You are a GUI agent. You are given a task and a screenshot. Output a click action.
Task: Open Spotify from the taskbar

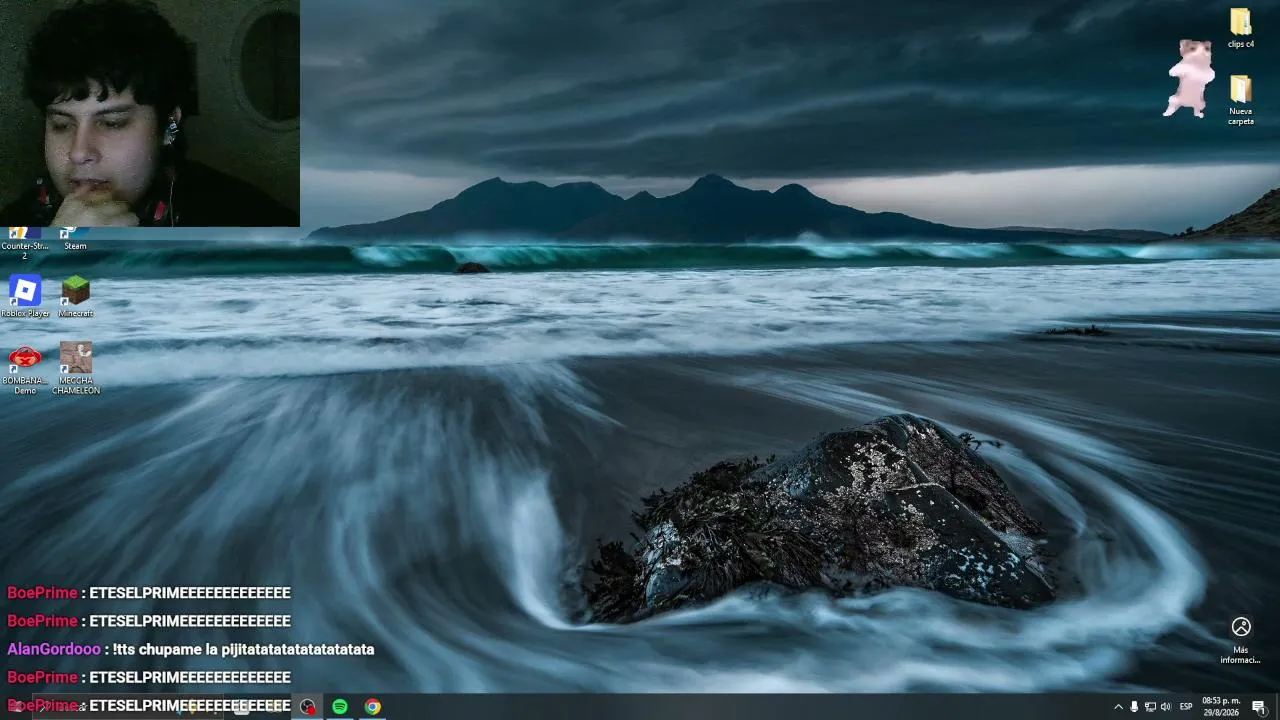[340, 707]
